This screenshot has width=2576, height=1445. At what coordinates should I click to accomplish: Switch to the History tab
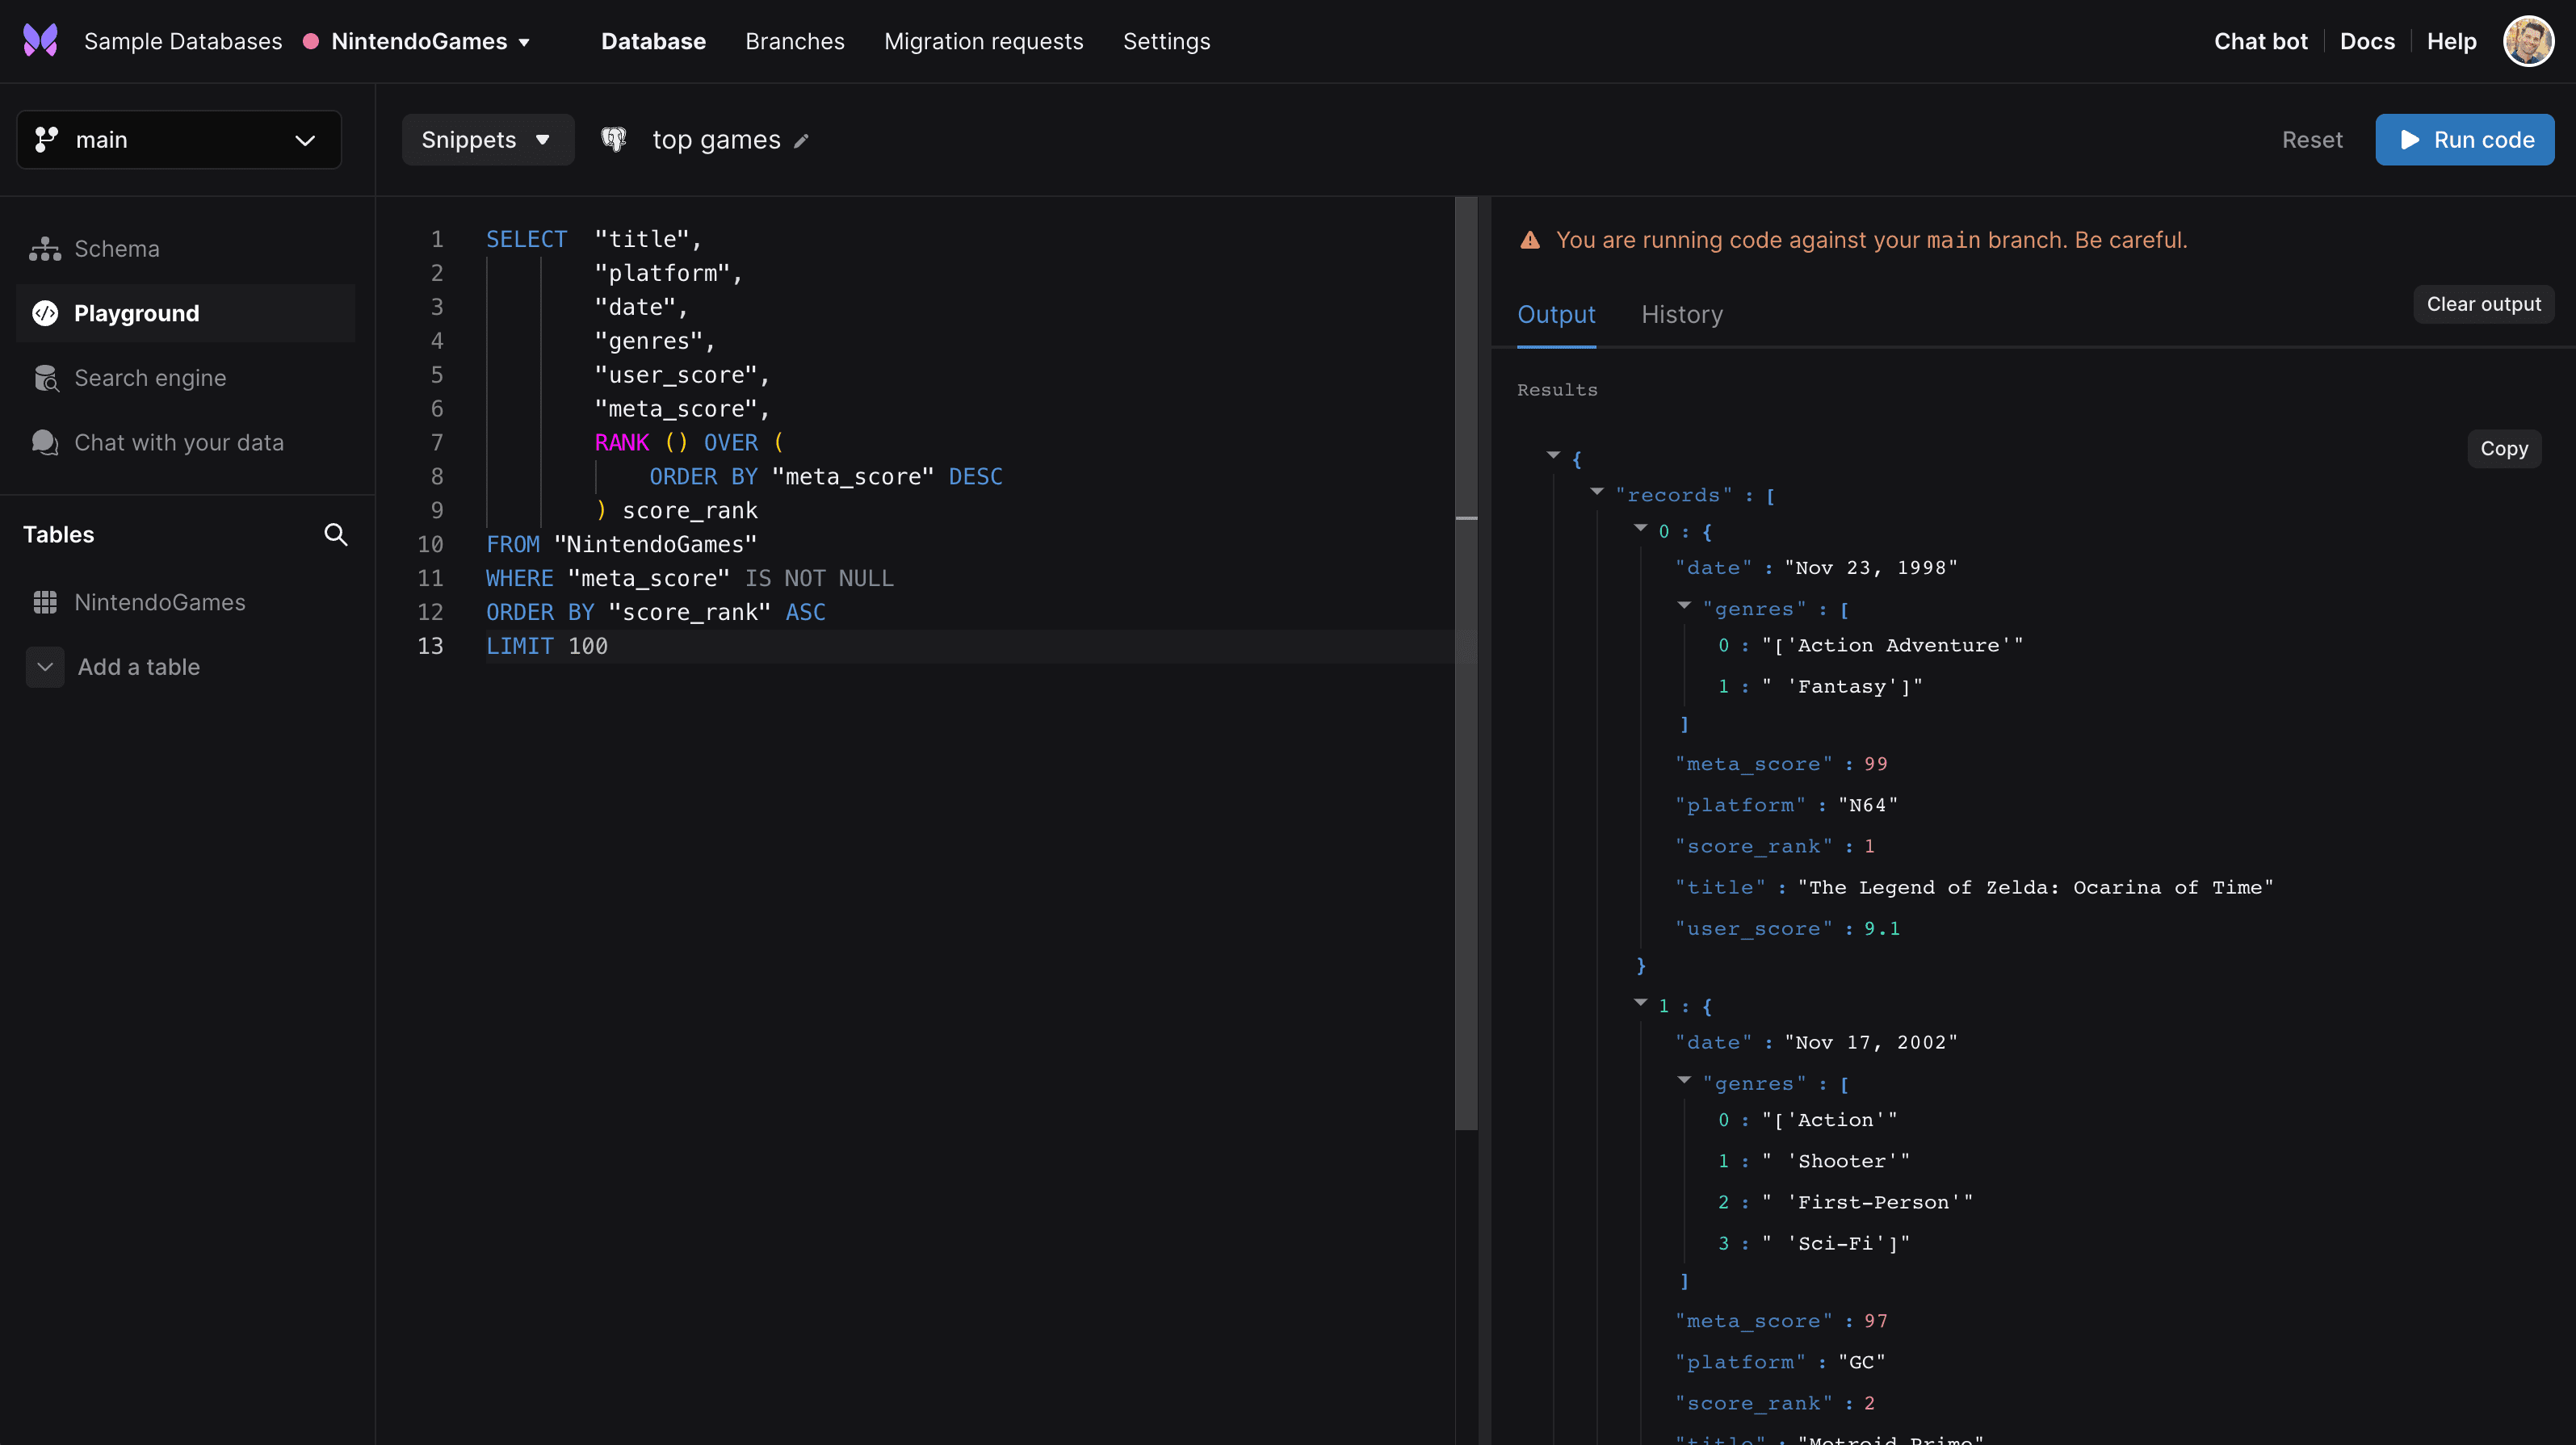pos(1682,314)
